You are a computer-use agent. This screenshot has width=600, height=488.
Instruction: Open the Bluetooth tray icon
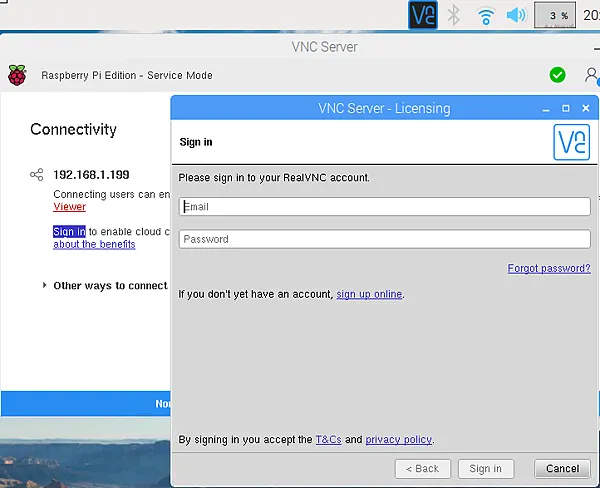point(454,15)
